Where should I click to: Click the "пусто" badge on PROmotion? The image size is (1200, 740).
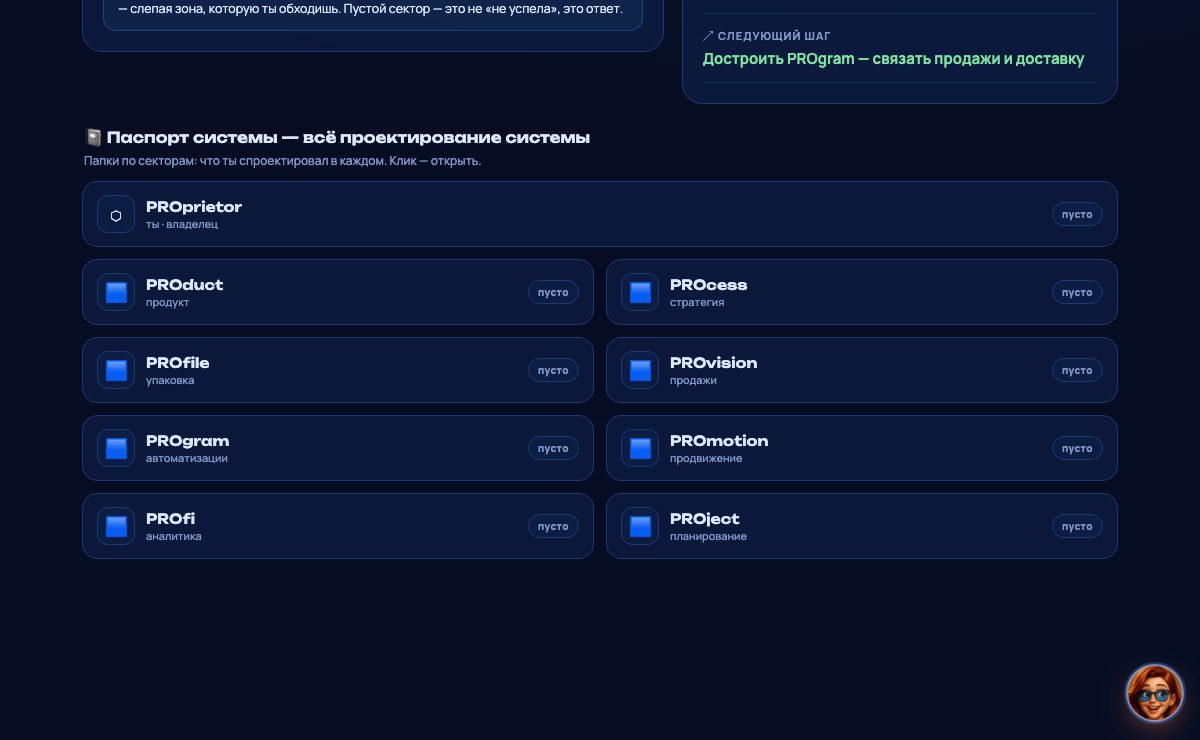click(1077, 448)
